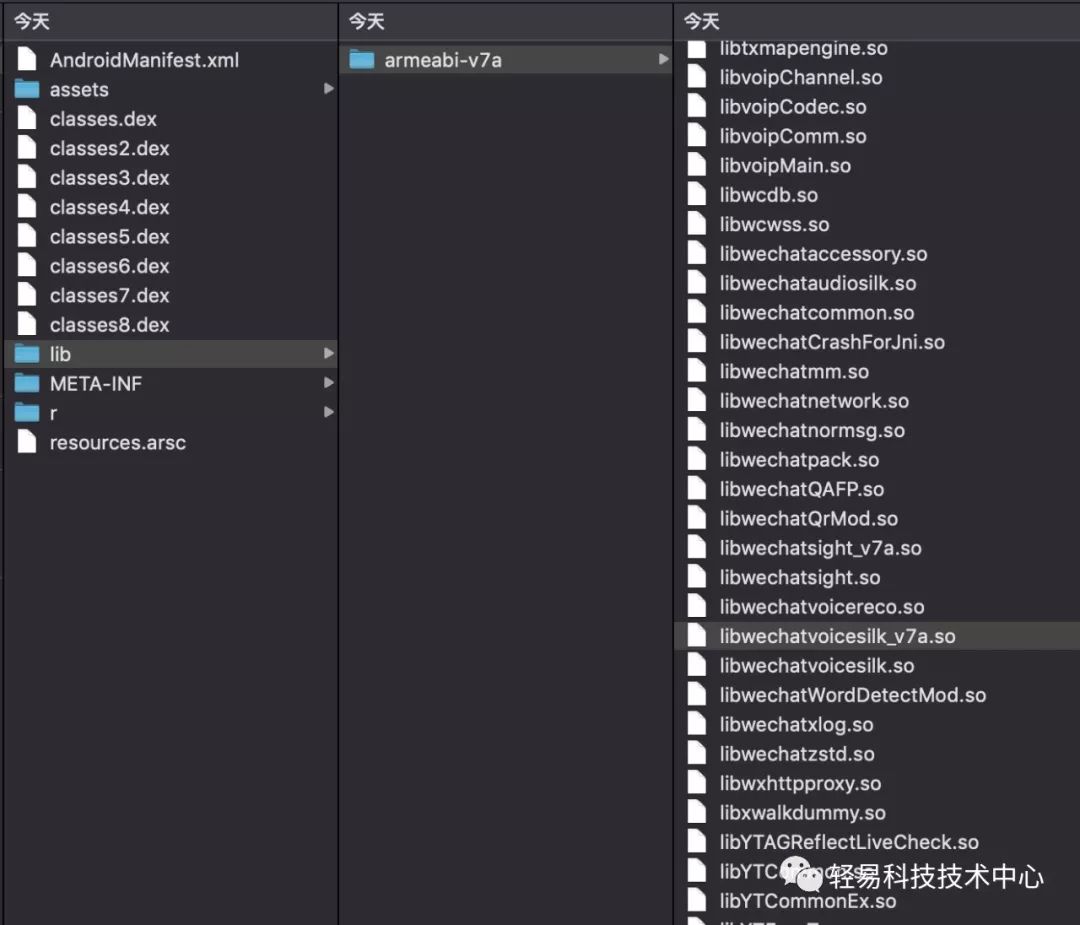Click the libwechatcommon.so file icon

[697, 312]
